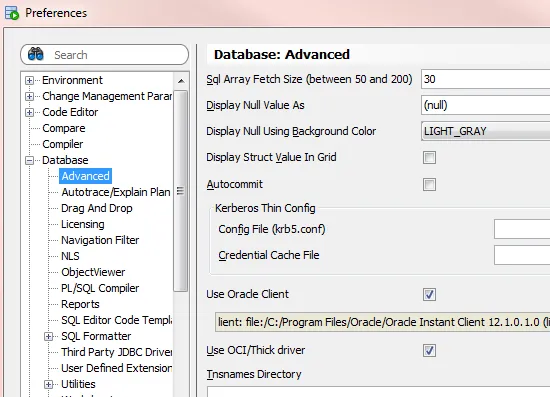Select SQL Editor Code Templates
This screenshot has height=397, width=550.
[x=116, y=320]
